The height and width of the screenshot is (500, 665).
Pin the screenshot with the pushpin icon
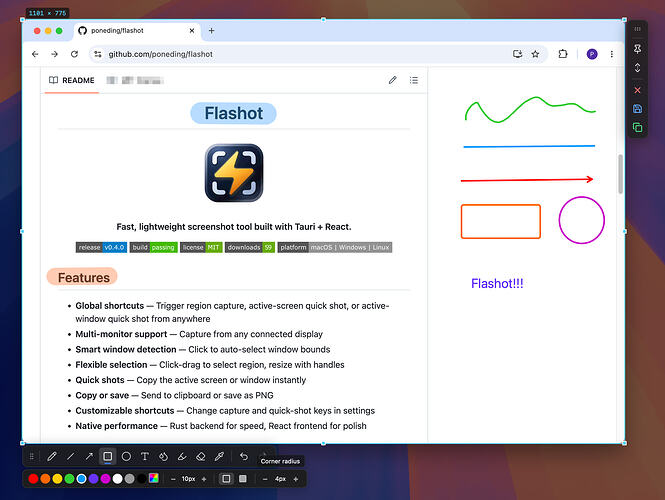(637, 49)
